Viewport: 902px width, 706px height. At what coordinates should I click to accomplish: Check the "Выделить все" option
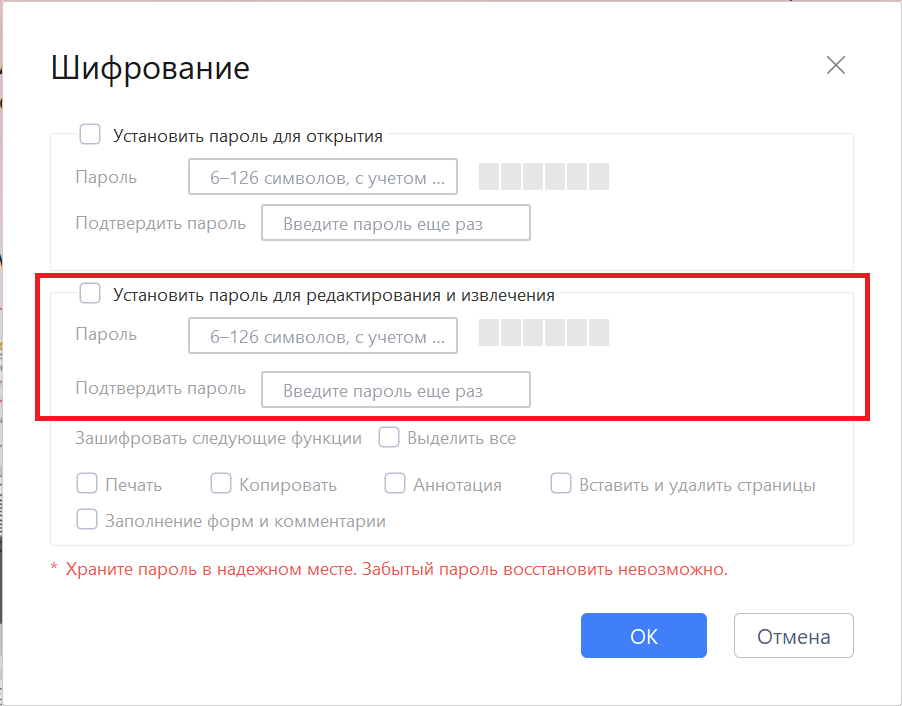[389, 437]
